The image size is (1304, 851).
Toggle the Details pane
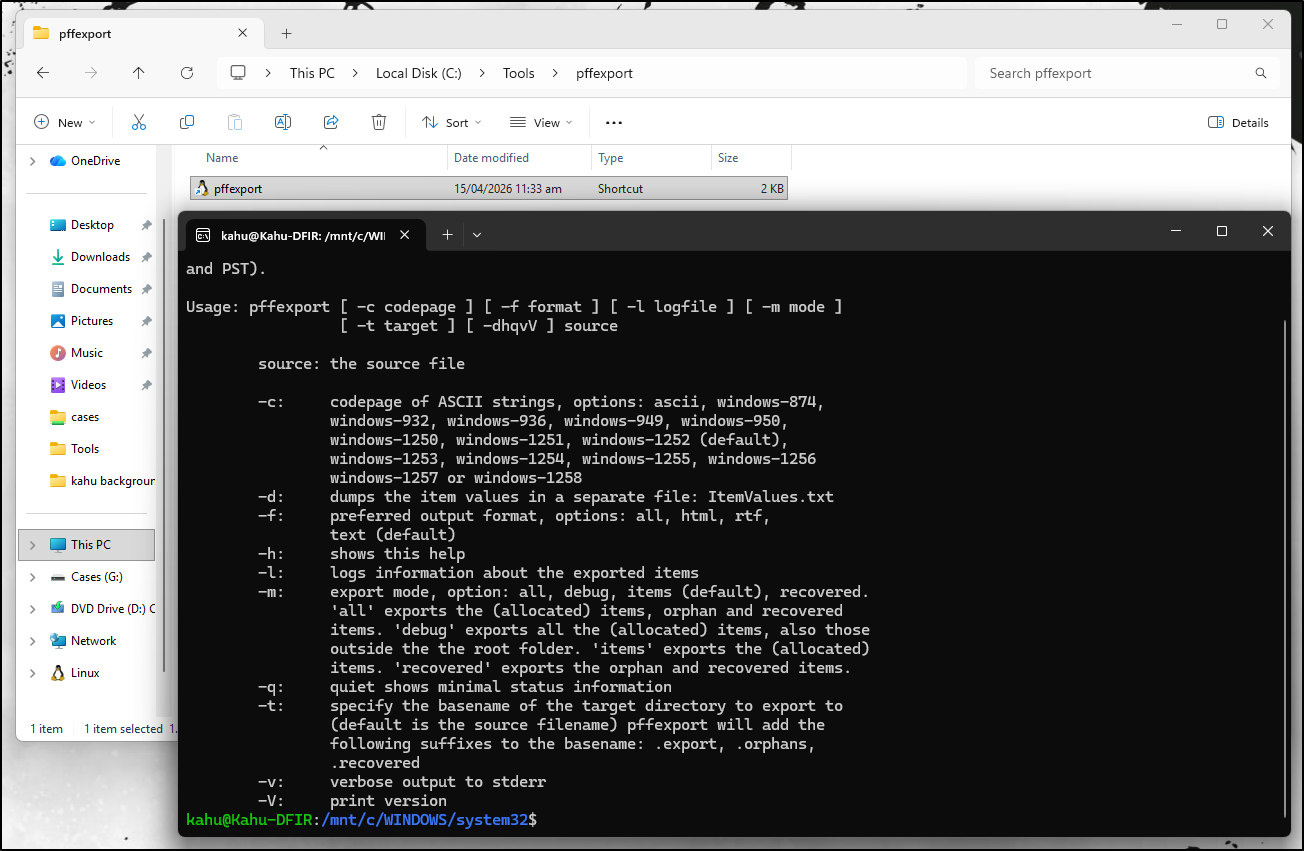[1238, 122]
